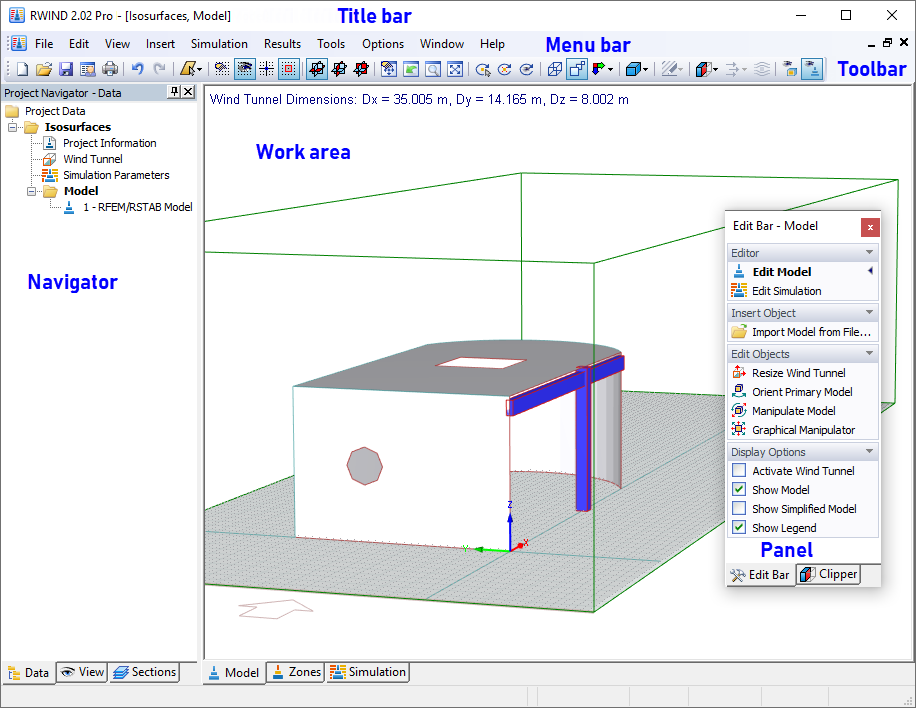Switch to the View navigator tab
Image resolution: width=916 pixels, height=708 pixels.
coord(82,672)
